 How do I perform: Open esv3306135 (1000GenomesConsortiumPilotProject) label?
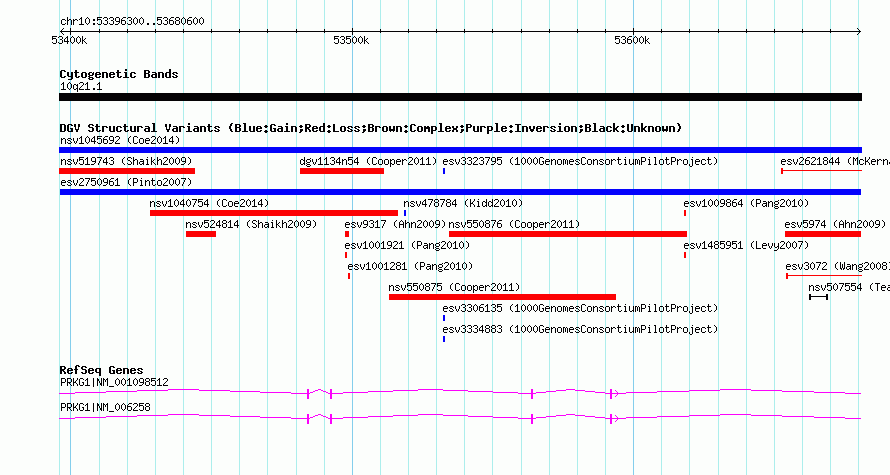click(580, 308)
